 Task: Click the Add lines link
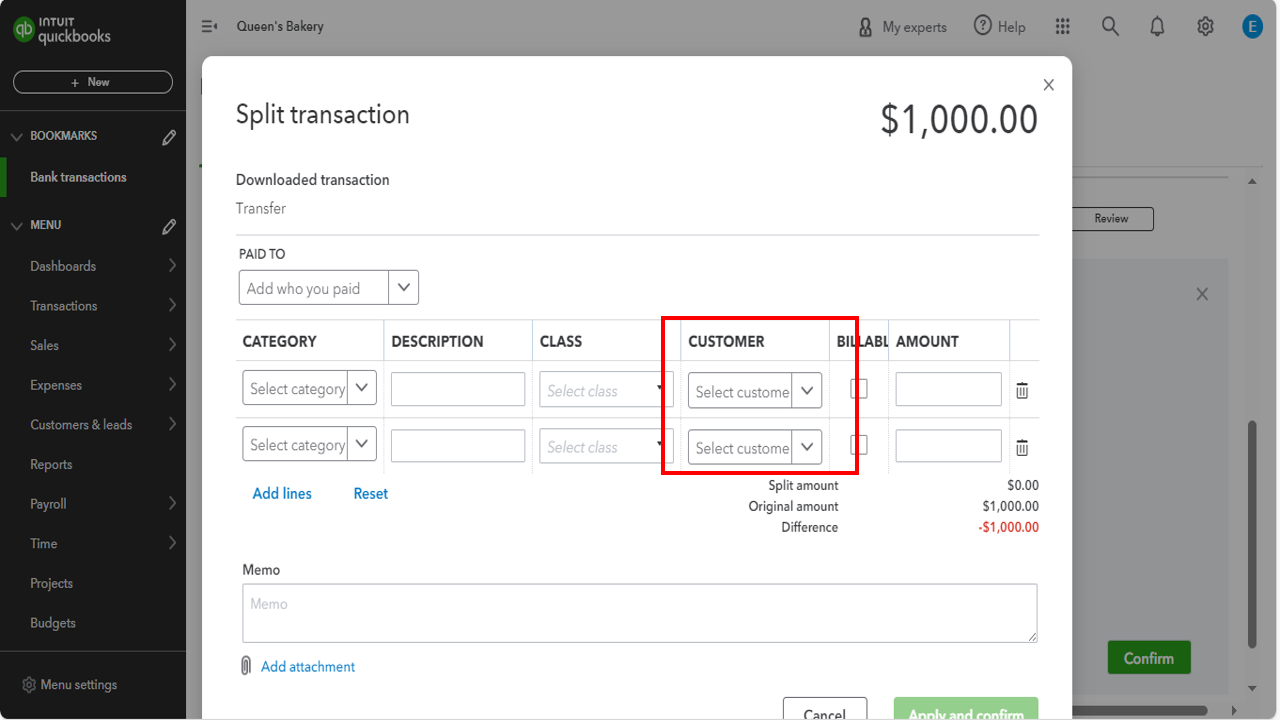click(x=282, y=493)
